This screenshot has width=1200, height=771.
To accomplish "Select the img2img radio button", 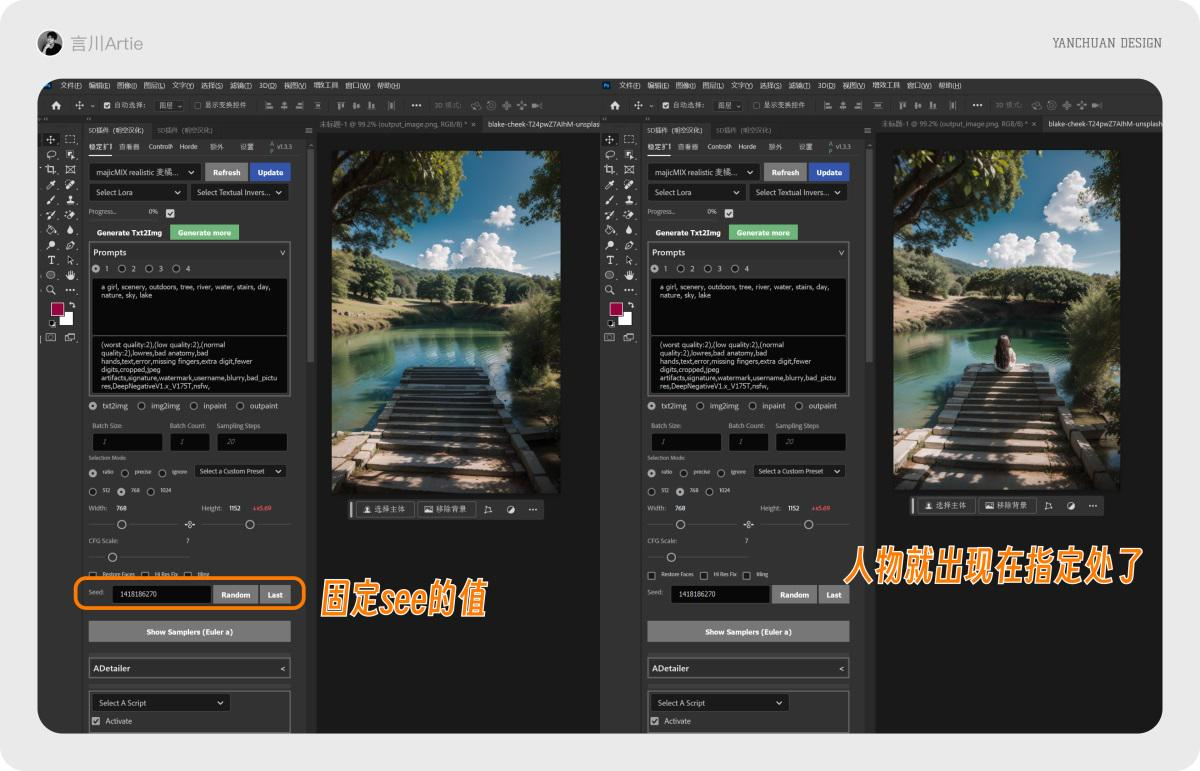I will pos(141,406).
